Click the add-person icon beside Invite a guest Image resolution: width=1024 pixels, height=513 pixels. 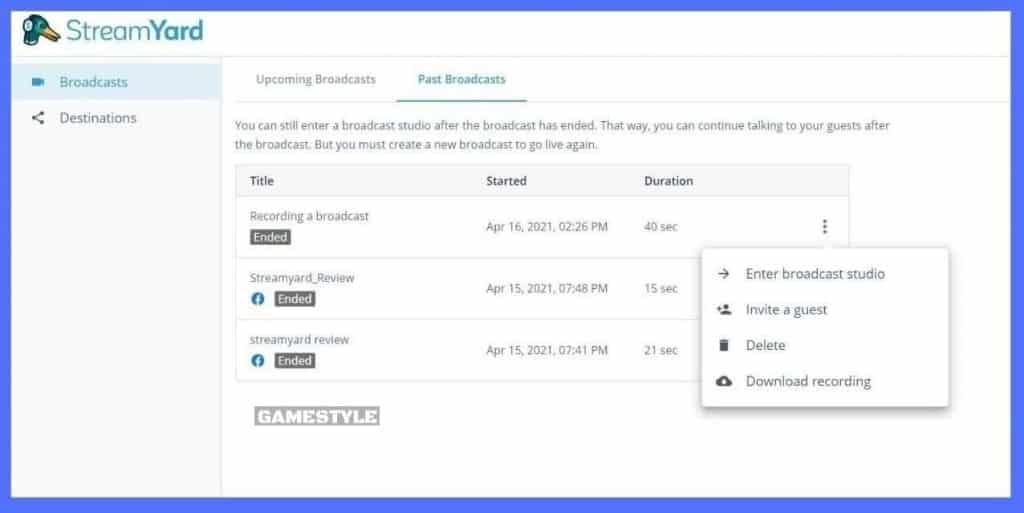tap(724, 310)
